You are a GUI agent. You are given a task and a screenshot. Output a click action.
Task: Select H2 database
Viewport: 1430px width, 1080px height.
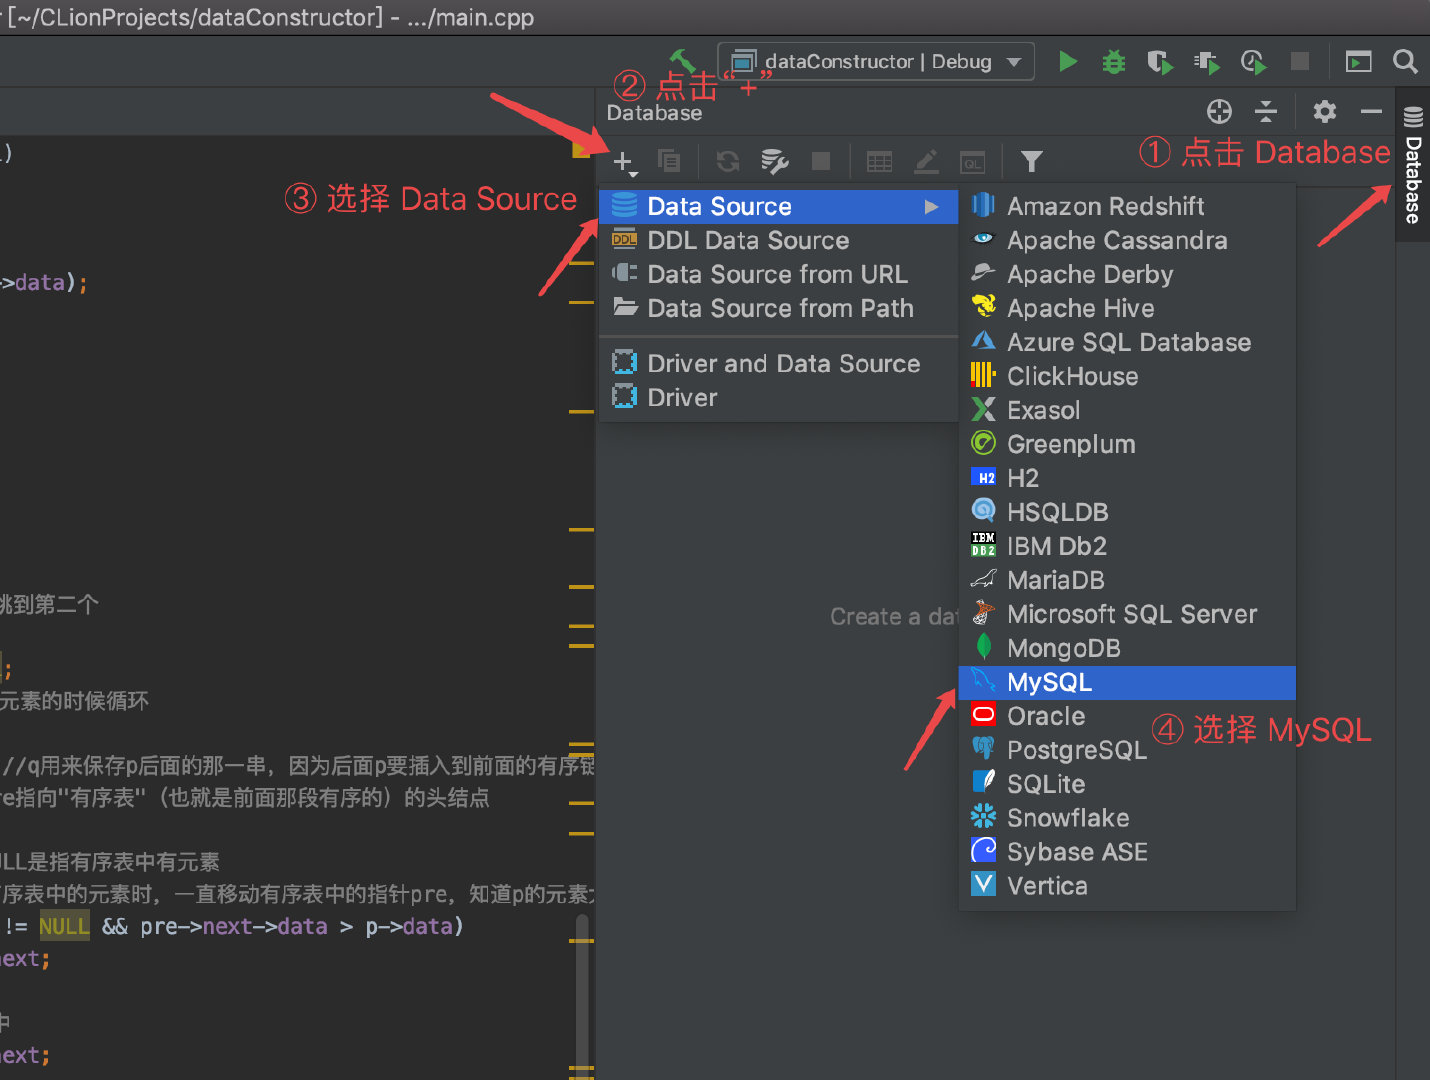click(x=1127, y=479)
